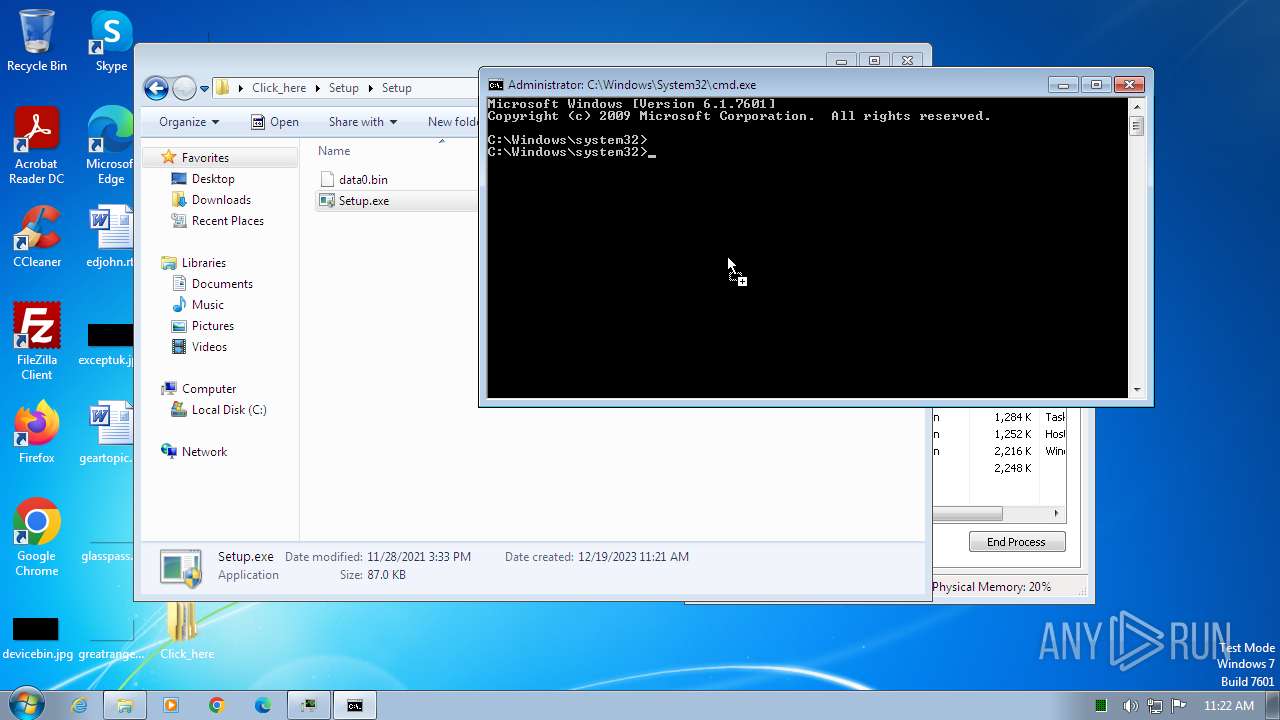The height and width of the screenshot is (720, 1280).
Task: Select the Documents library
Action: click(x=222, y=284)
